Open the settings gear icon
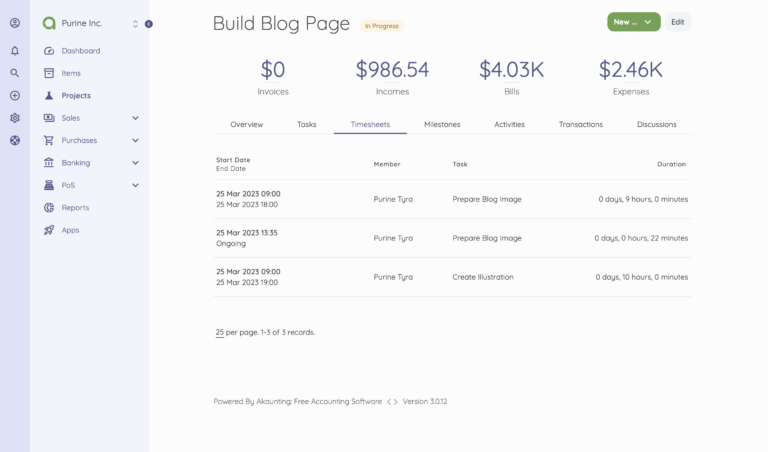The width and height of the screenshot is (768, 452). tap(15, 118)
